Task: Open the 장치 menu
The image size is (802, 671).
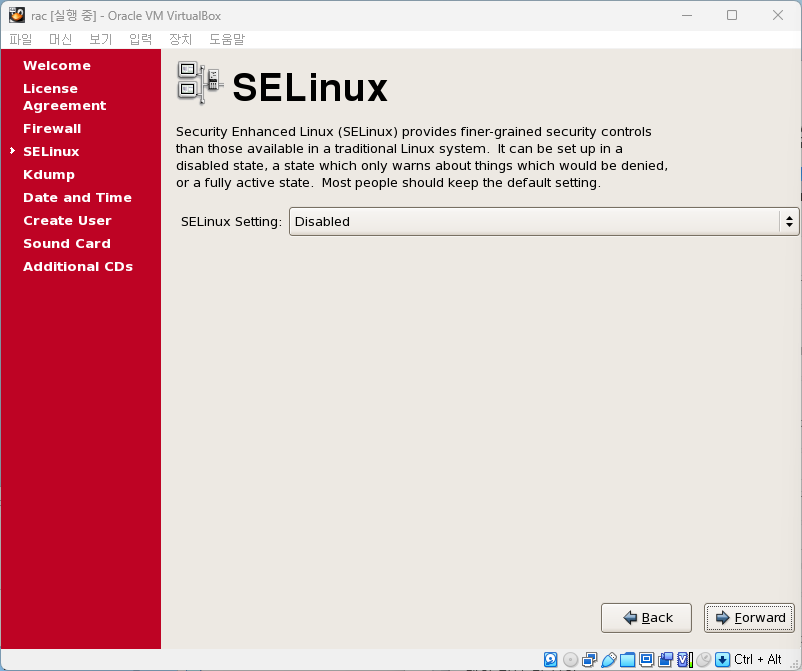Action: (x=181, y=39)
